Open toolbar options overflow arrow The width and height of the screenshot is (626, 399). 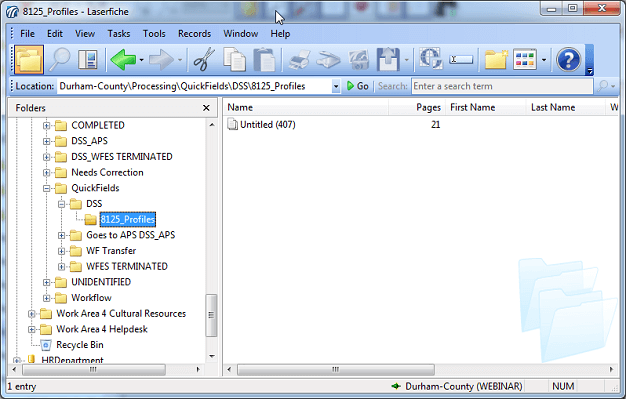coord(589,71)
